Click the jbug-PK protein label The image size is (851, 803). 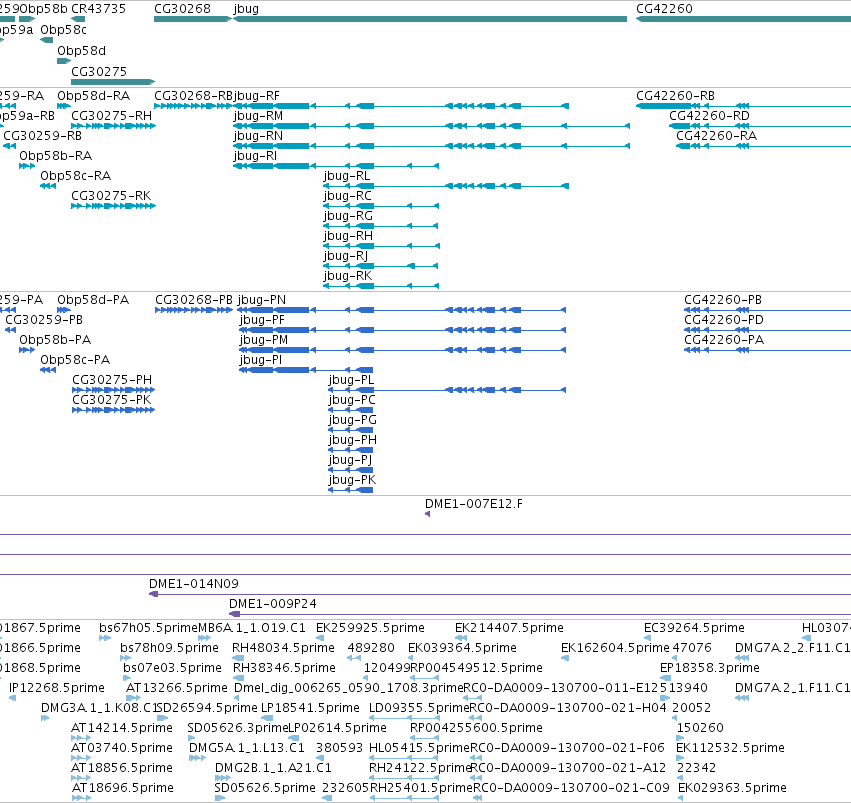click(x=352, y=481)
